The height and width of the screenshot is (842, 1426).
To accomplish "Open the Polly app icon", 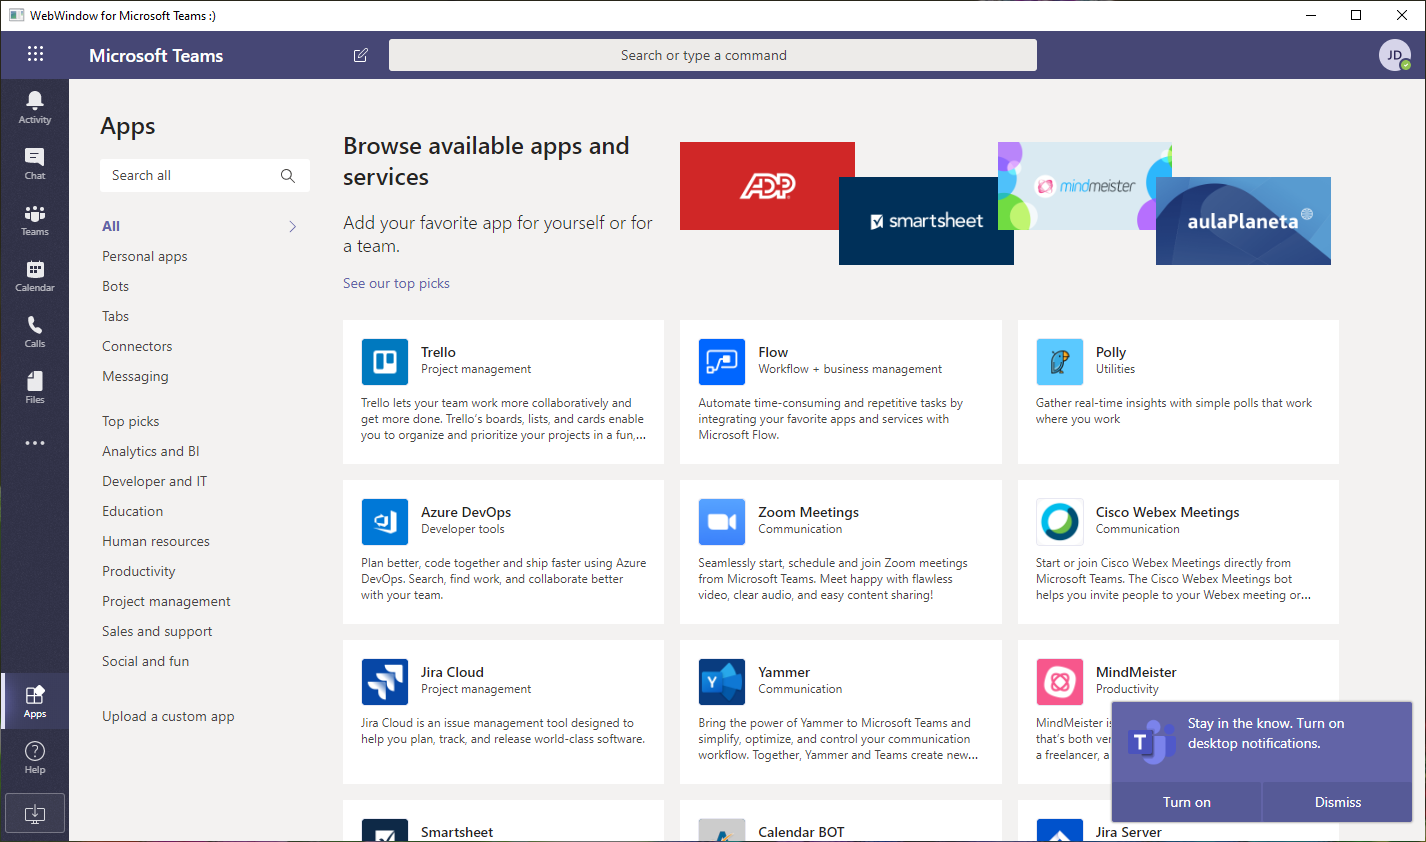I will 1060,362.
